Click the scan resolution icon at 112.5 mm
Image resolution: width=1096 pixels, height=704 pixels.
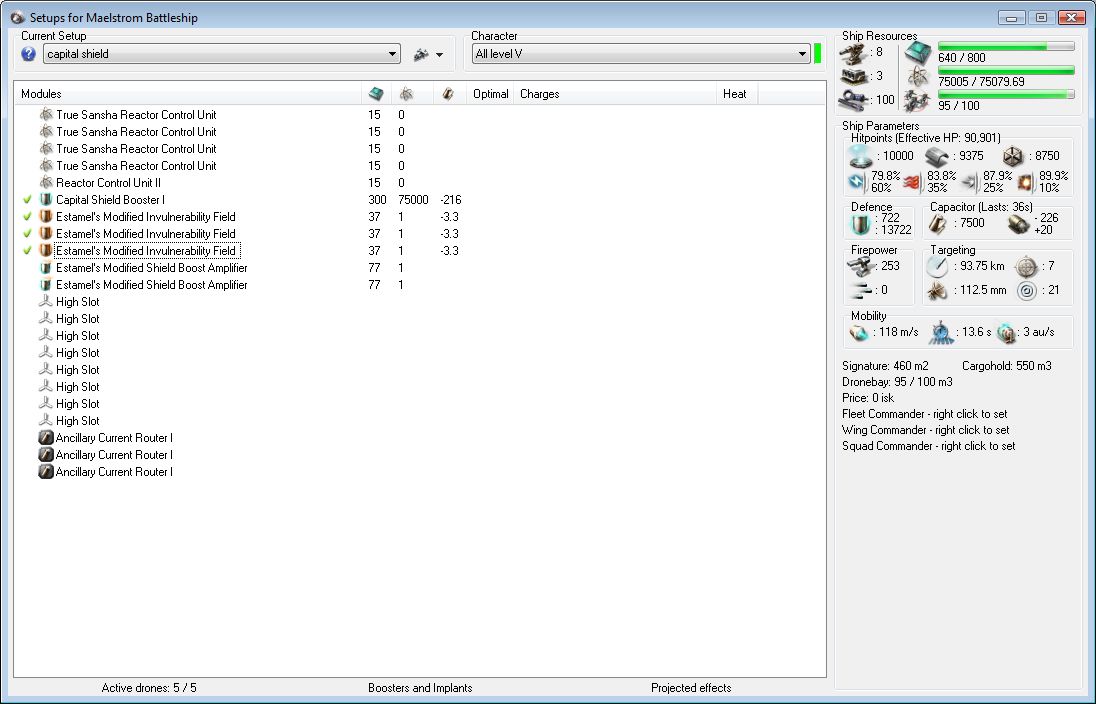pyautogui.click(x=937, y=290)
